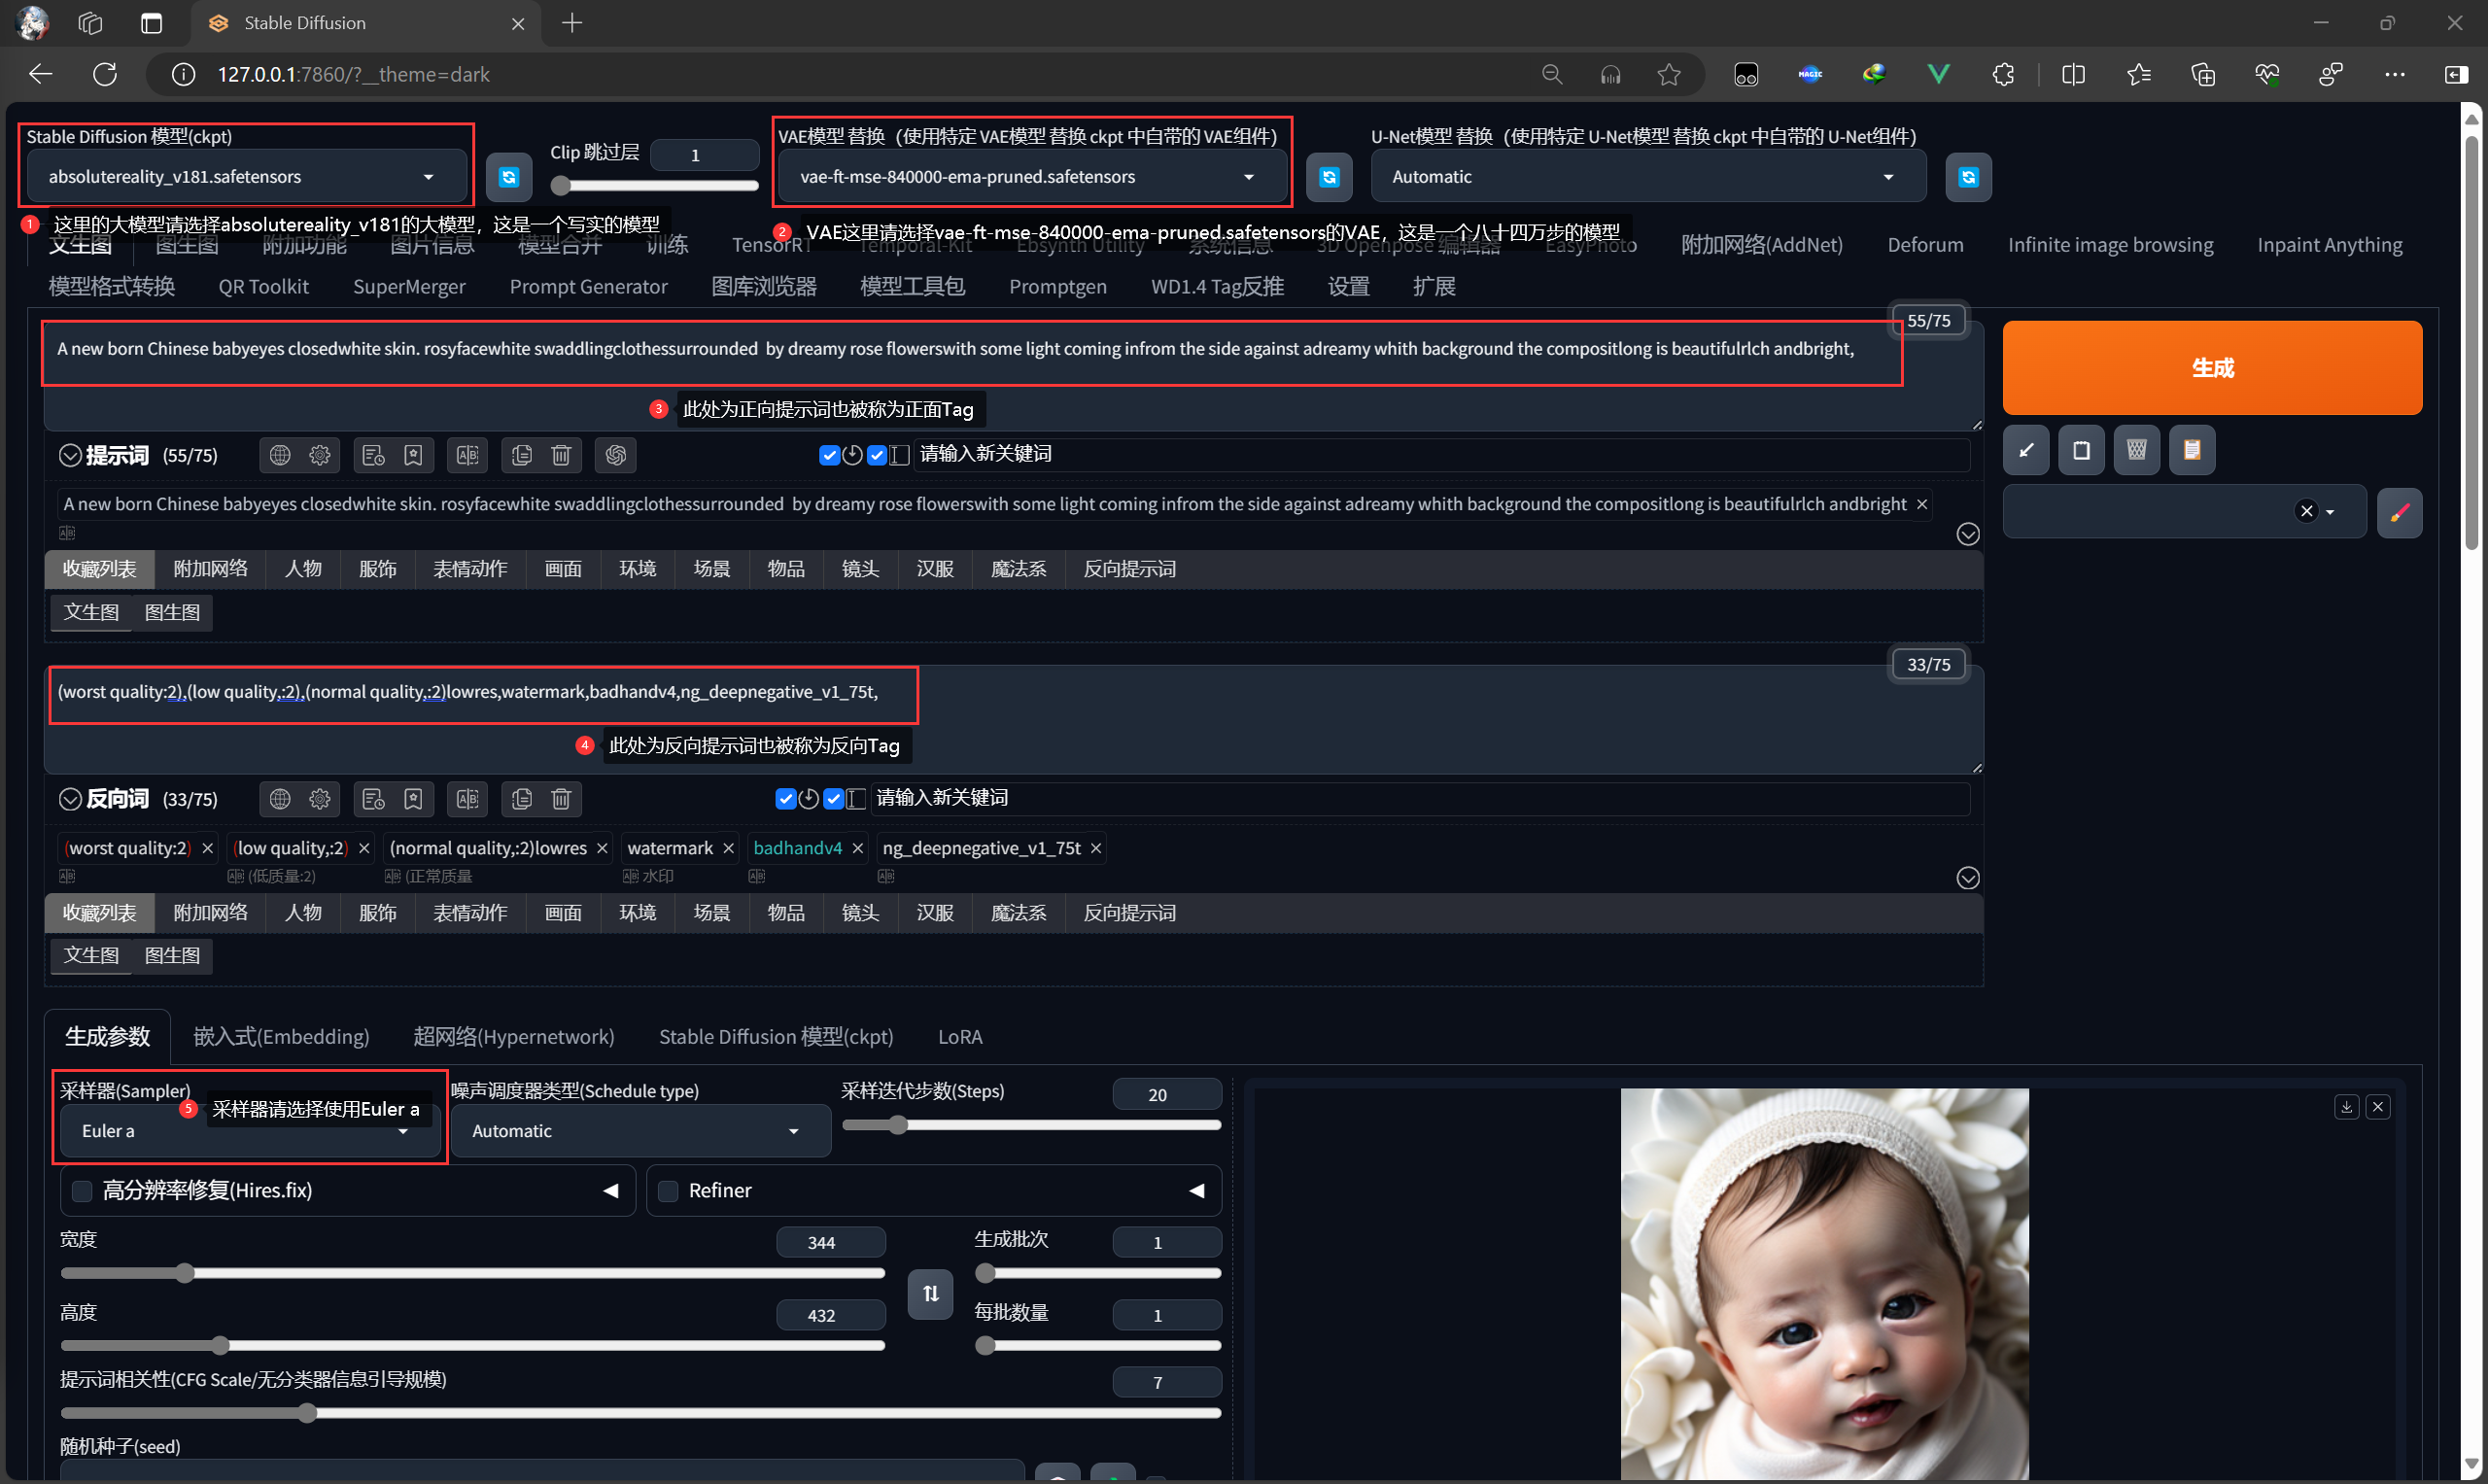This screenshot has width=2488, height=1484.
Task: Click the globe icon in 反向词 toolbar
Action: coord(280,799)
